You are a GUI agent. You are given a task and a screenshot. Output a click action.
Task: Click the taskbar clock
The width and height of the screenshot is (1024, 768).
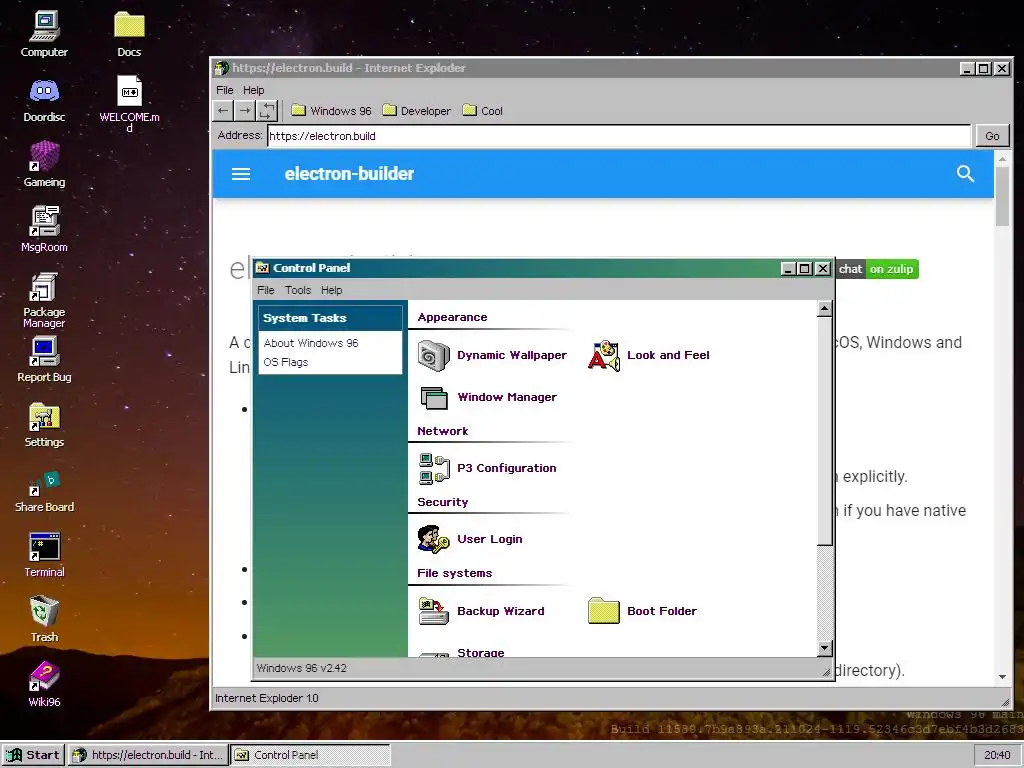coord(997,755)
